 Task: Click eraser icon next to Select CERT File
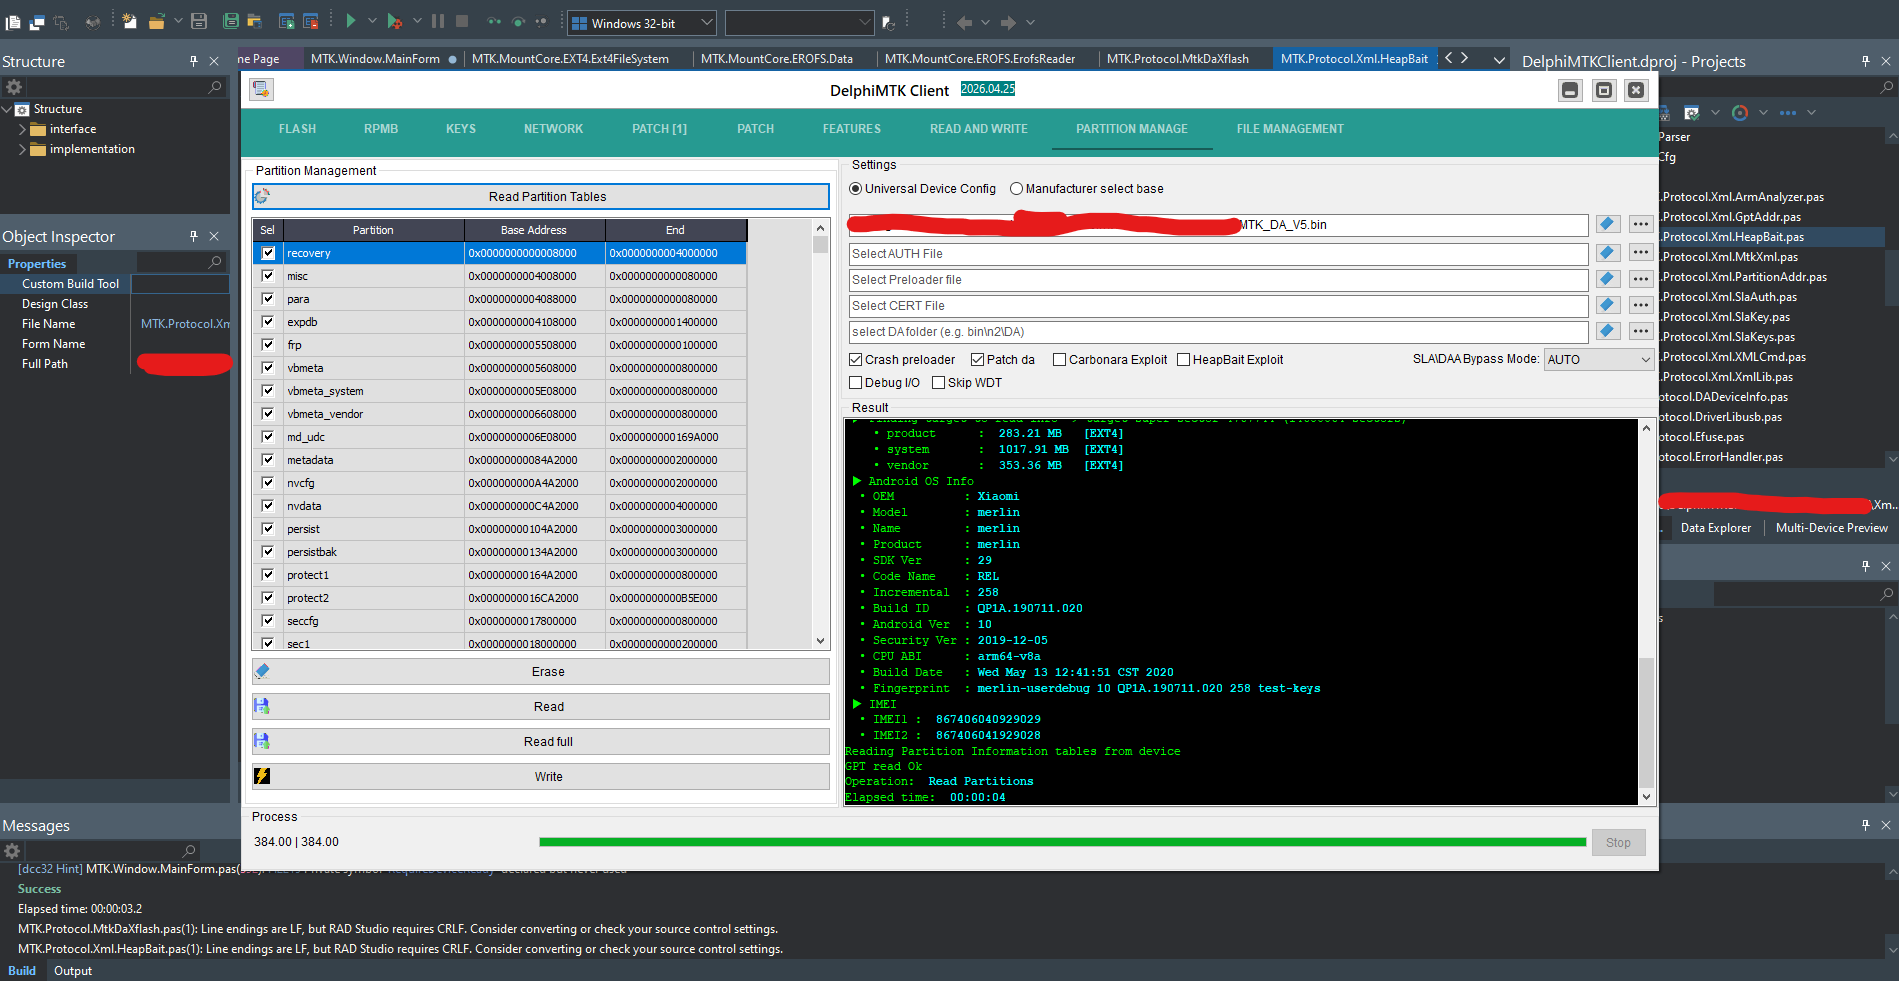click(x=1607, y=305)
